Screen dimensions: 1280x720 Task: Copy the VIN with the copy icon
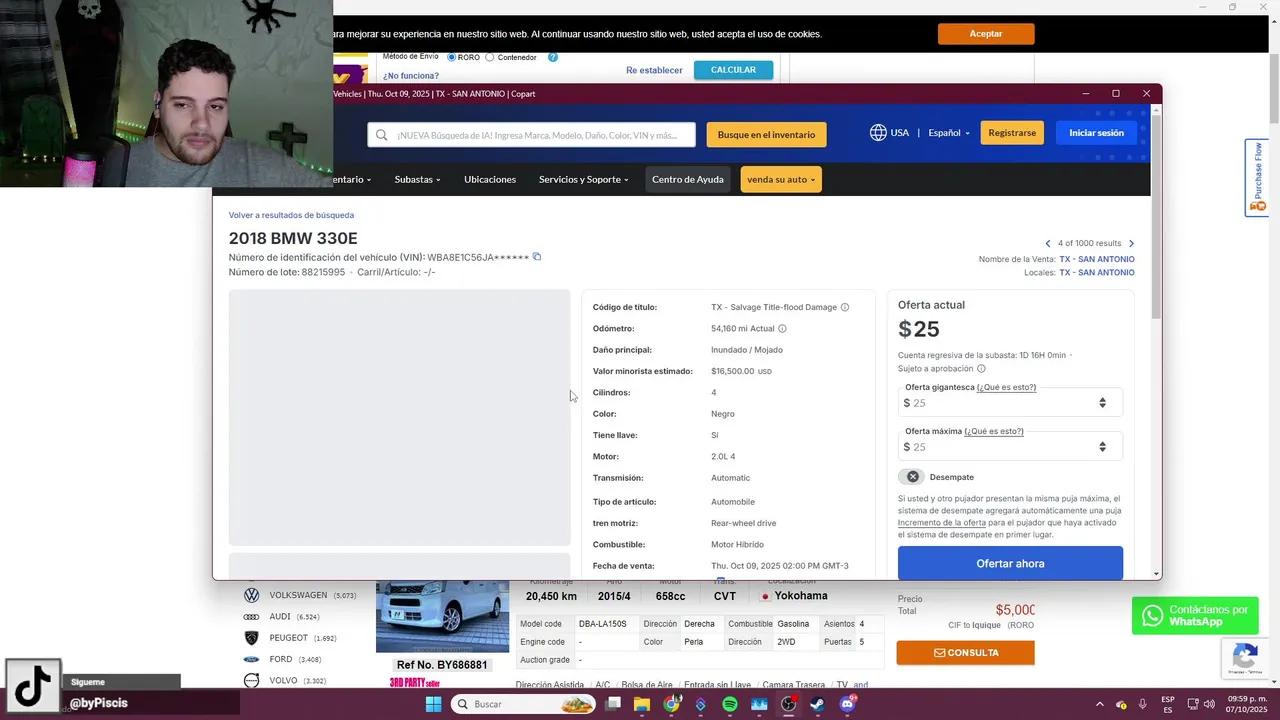[x=537, y=257]
